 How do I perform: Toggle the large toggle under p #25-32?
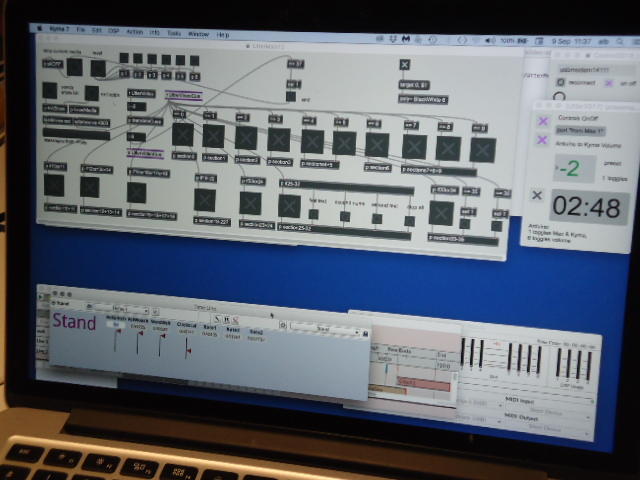(x=289, y=206)
